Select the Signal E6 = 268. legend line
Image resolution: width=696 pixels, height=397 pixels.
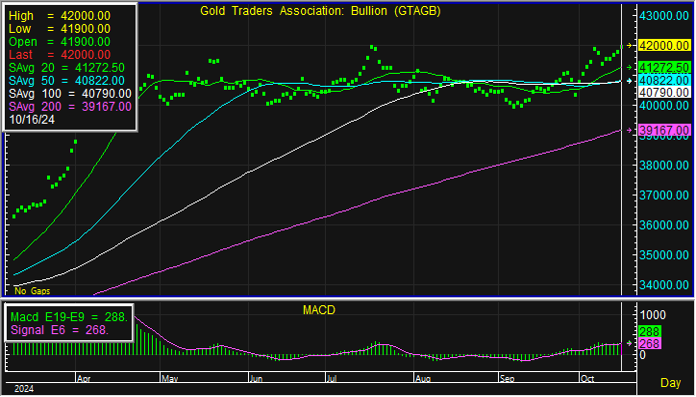coord(59,330)
